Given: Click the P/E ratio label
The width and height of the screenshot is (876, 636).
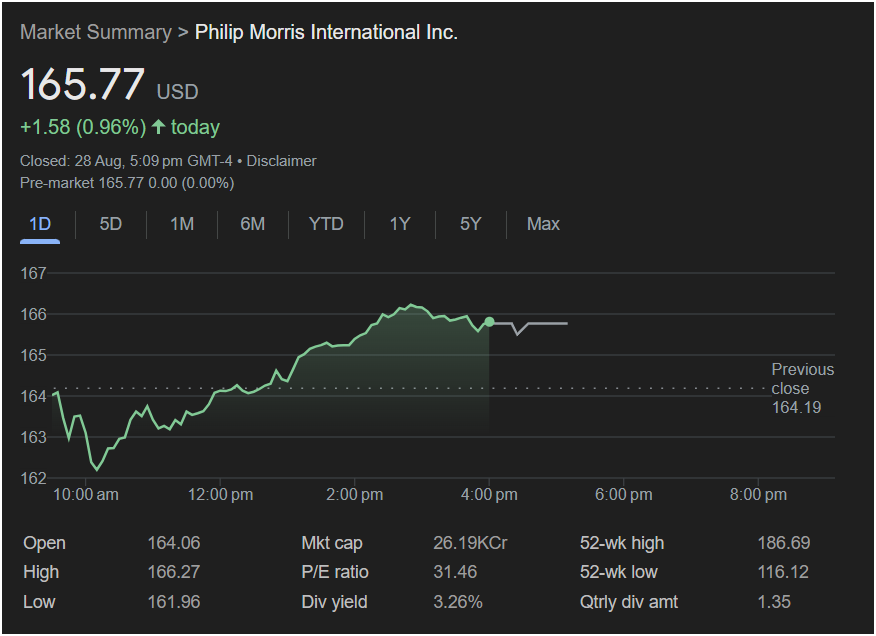Looking at the screenshot, I should point(335,572).
